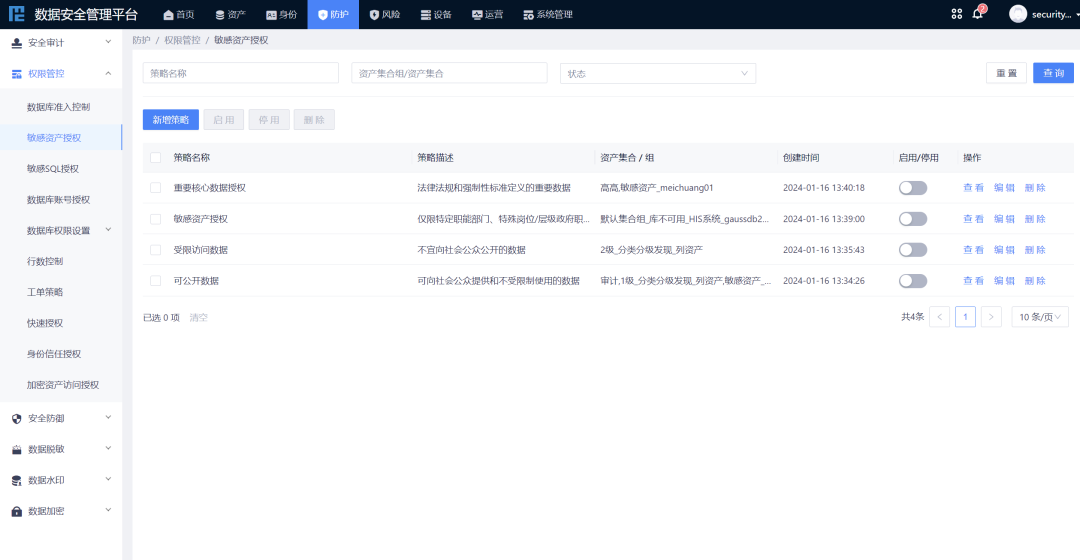Click the notification bell icon
The height and width of the screenshot is (560, 1080).
(x=978, y=14)
